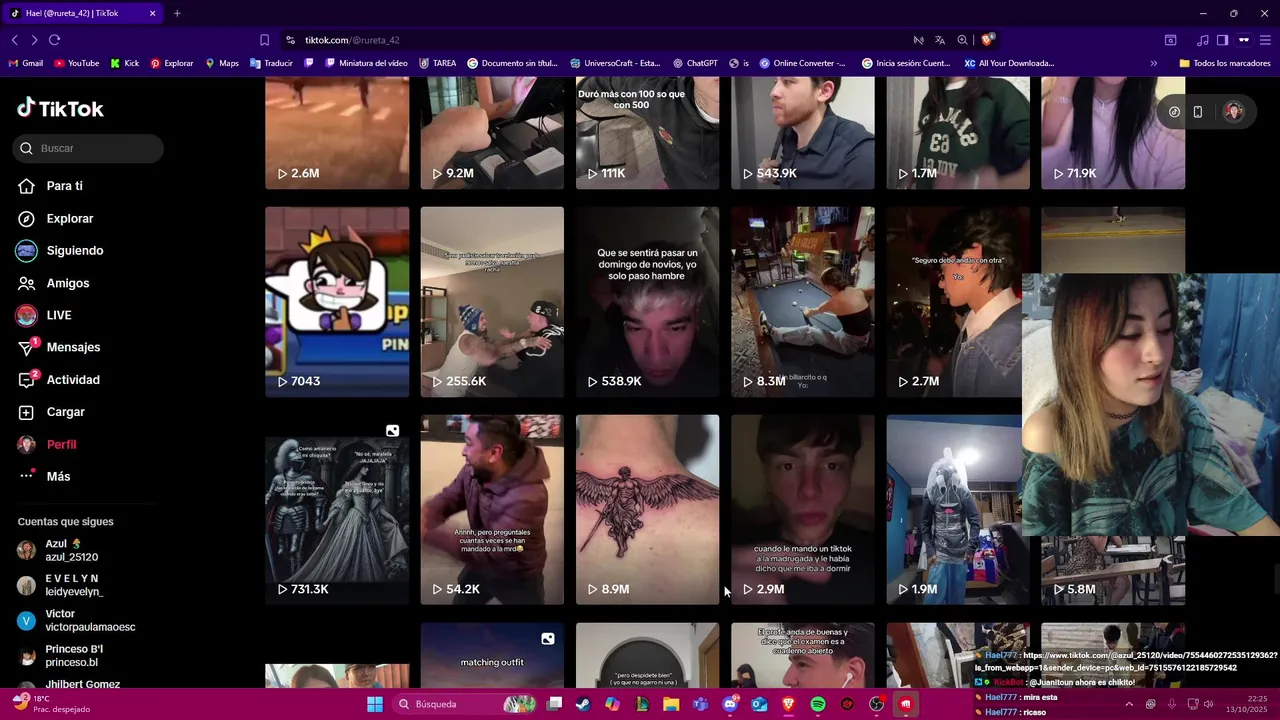Open the ChatGPT bookmark
Viewport: 1280px width, 720px height.
click(x=695, y=63)
